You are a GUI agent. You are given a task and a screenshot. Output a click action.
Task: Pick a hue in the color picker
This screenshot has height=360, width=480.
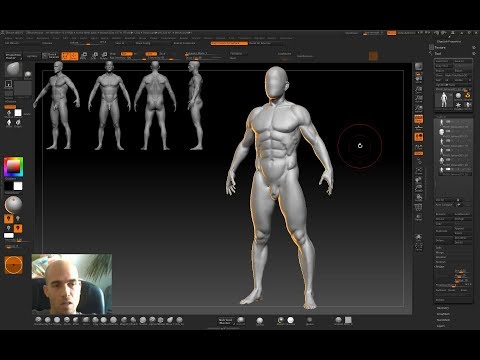tap(13, 166)
